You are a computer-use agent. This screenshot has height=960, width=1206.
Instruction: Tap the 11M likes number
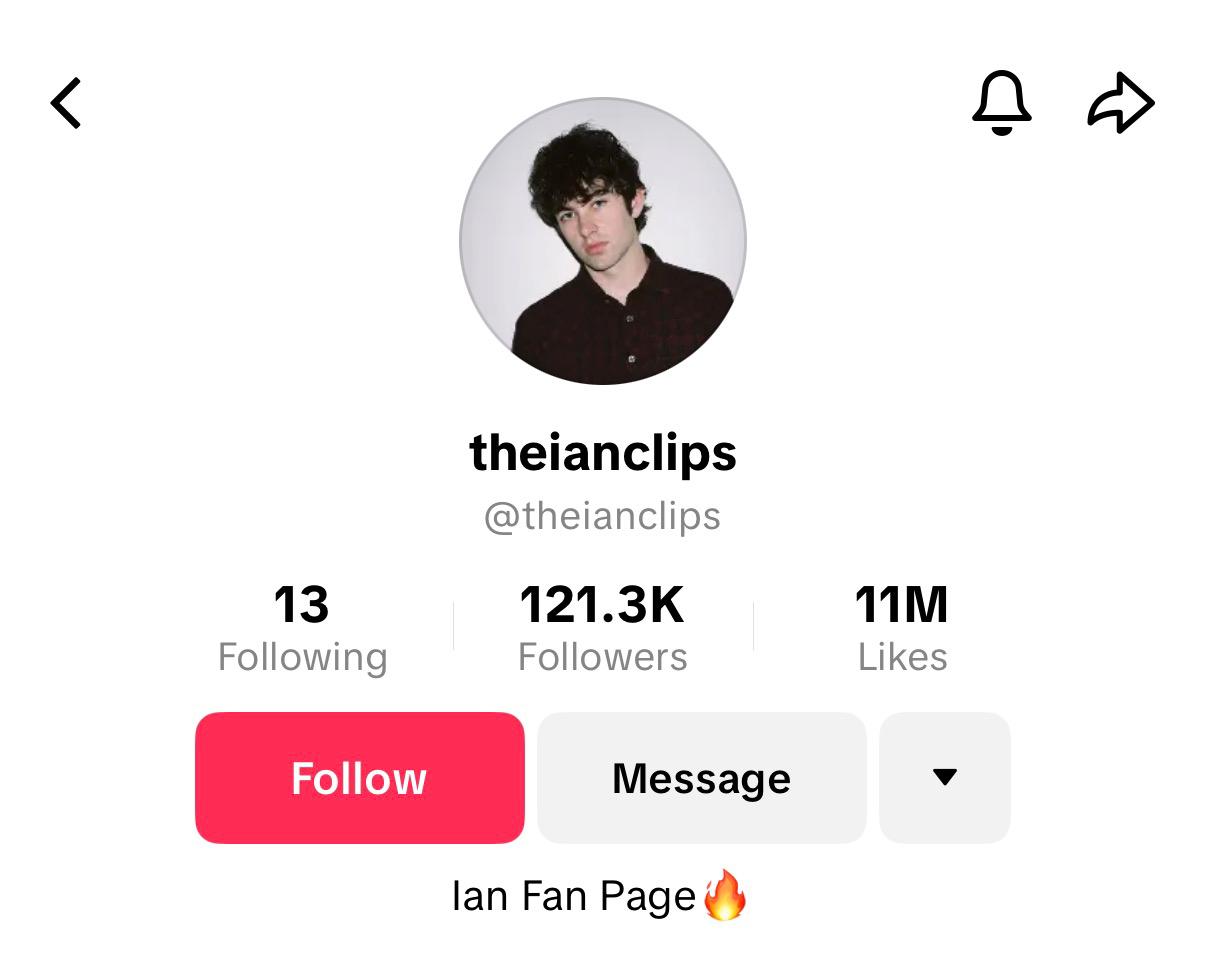click(x=902, y=605)
